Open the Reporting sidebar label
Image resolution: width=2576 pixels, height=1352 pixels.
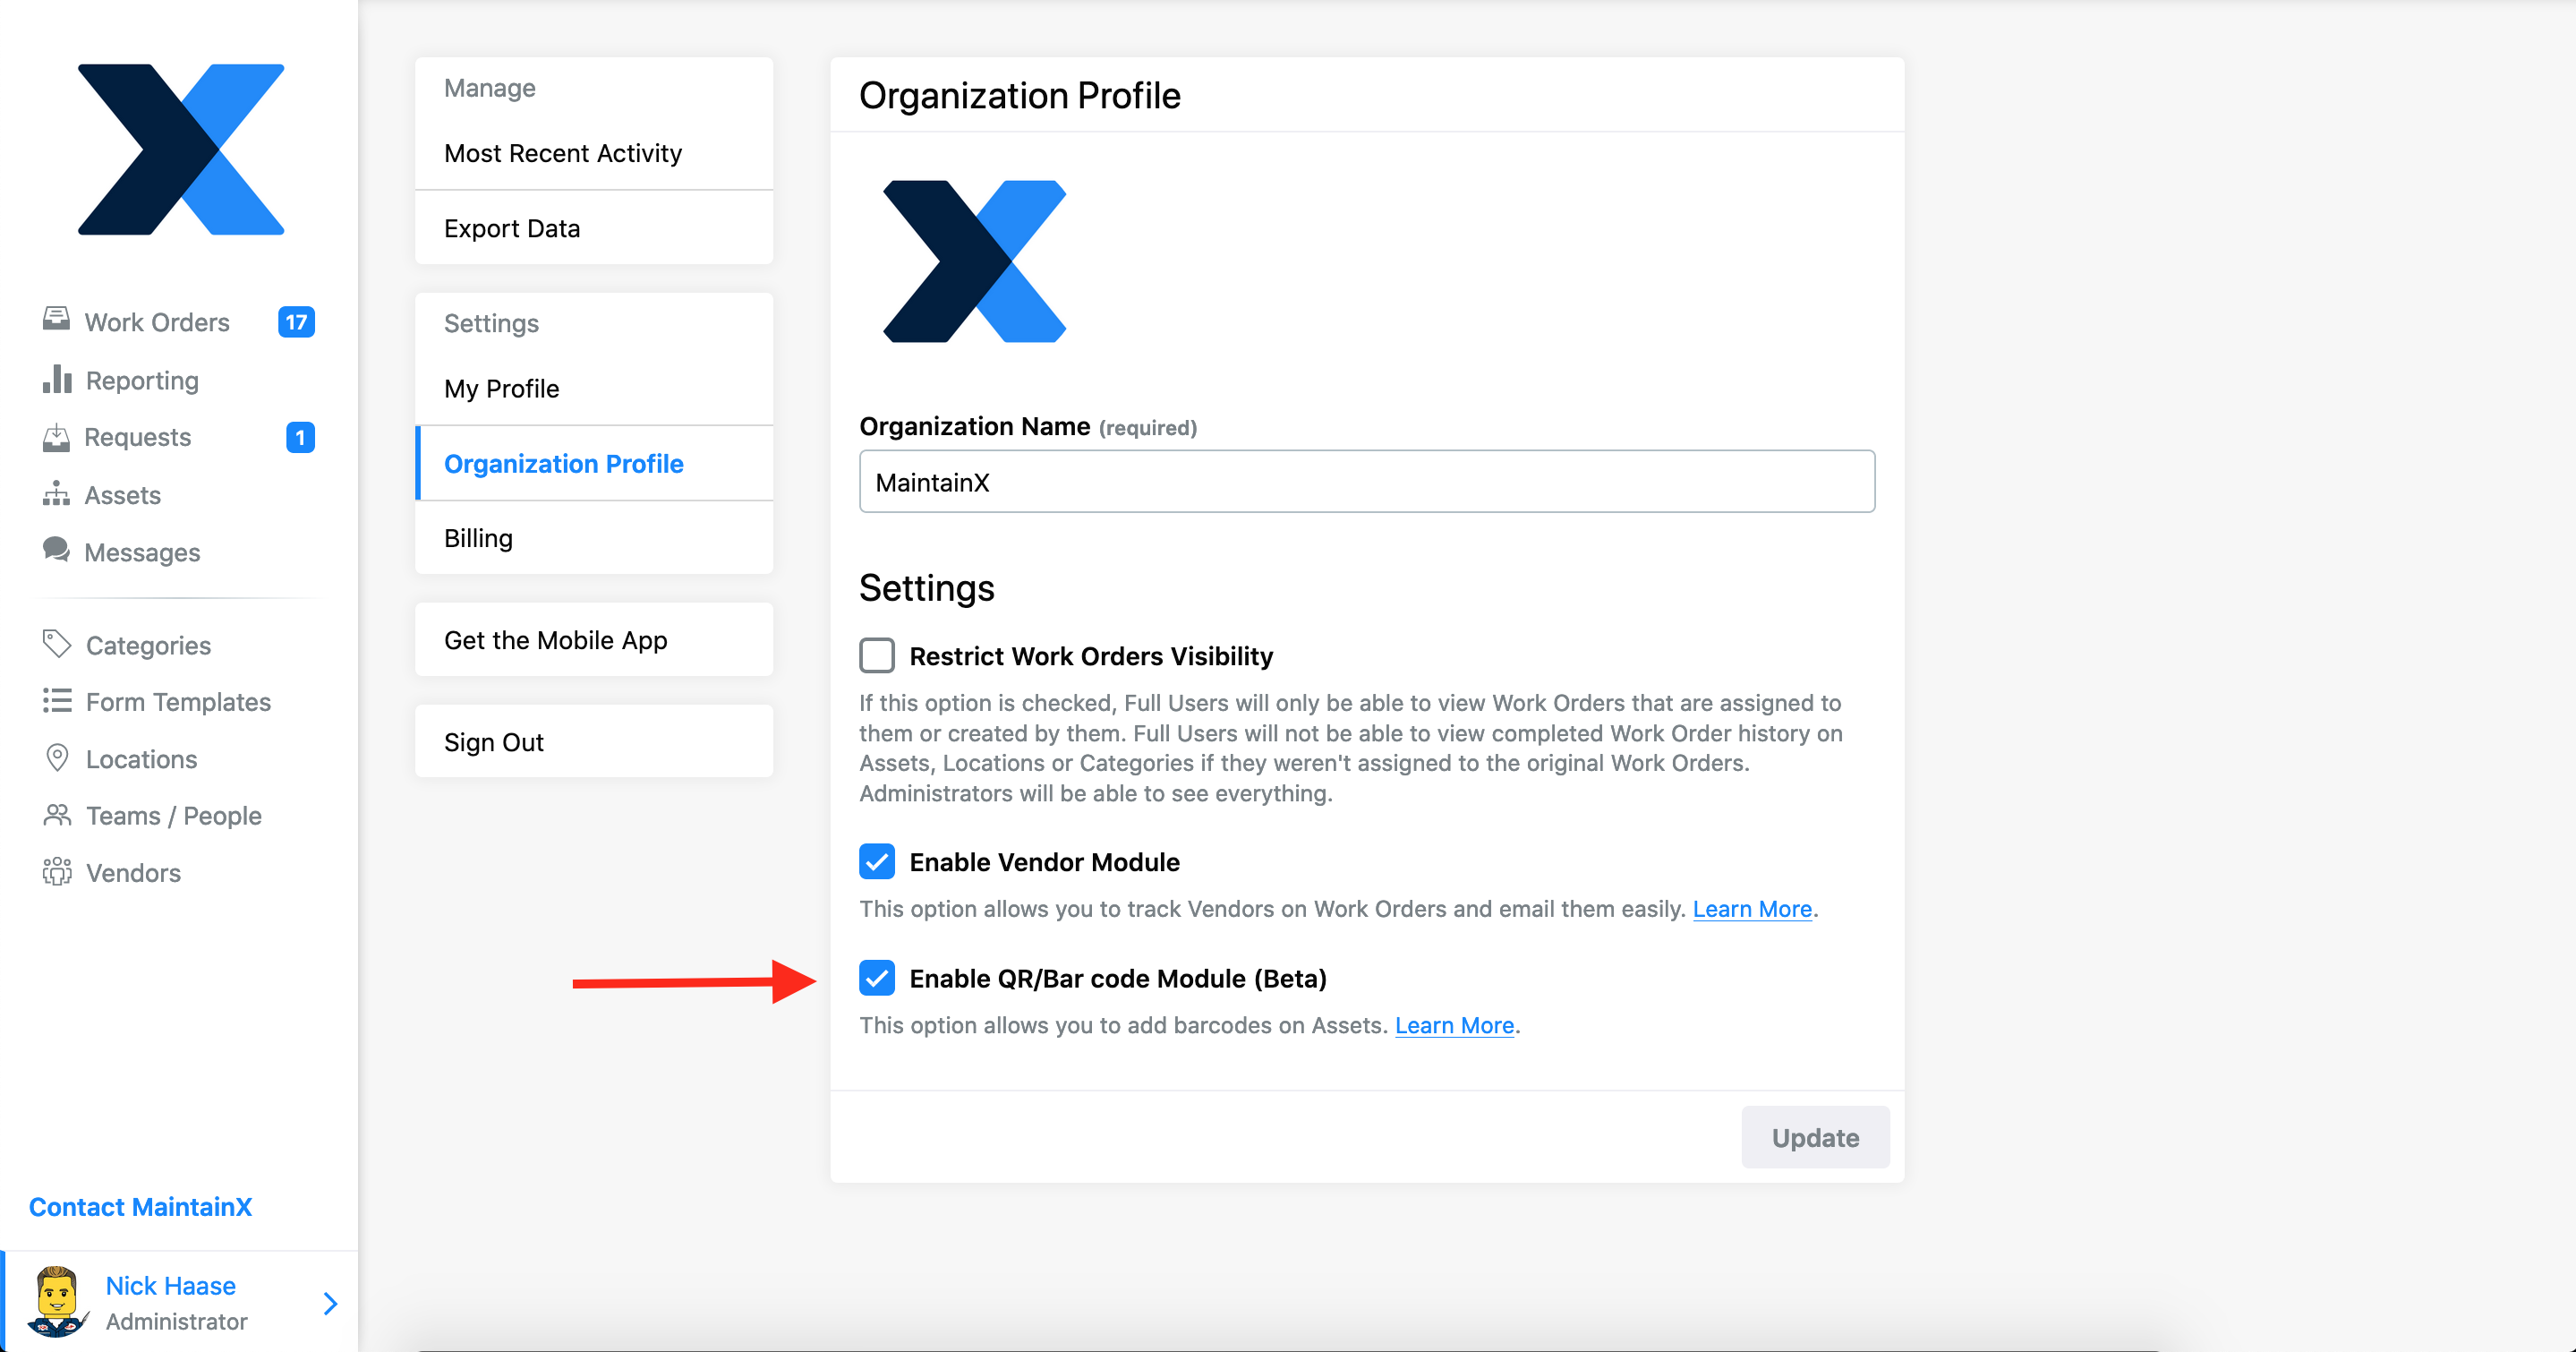coord(142,380)
